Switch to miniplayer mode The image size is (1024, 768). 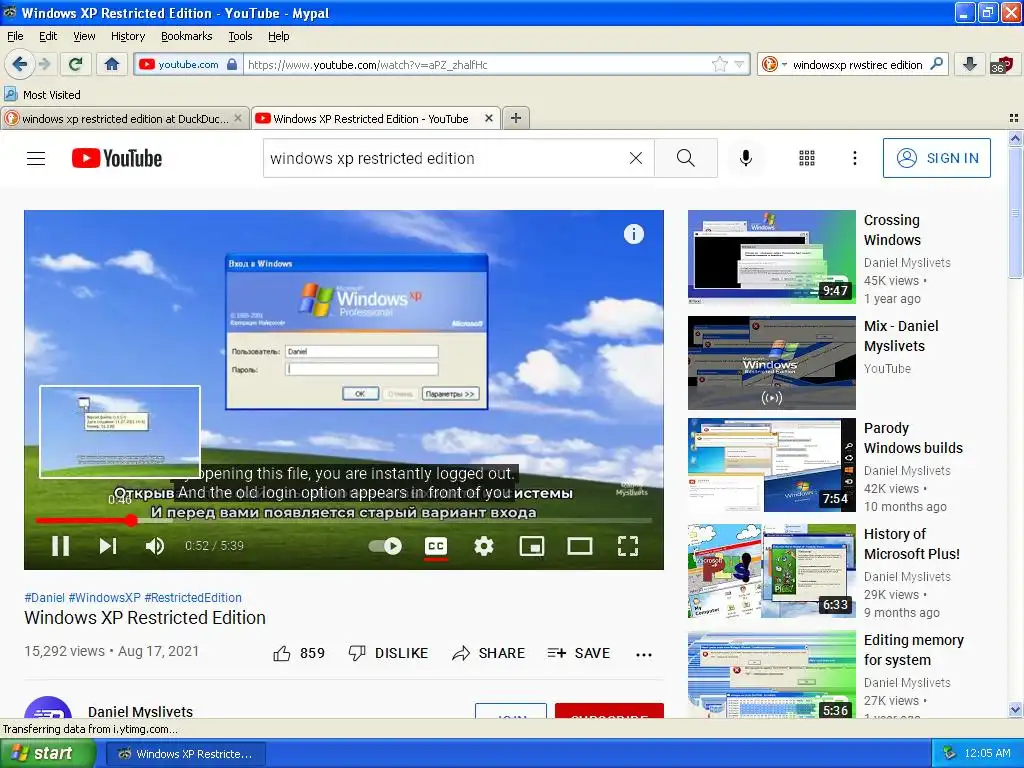(x=532, y=546)
